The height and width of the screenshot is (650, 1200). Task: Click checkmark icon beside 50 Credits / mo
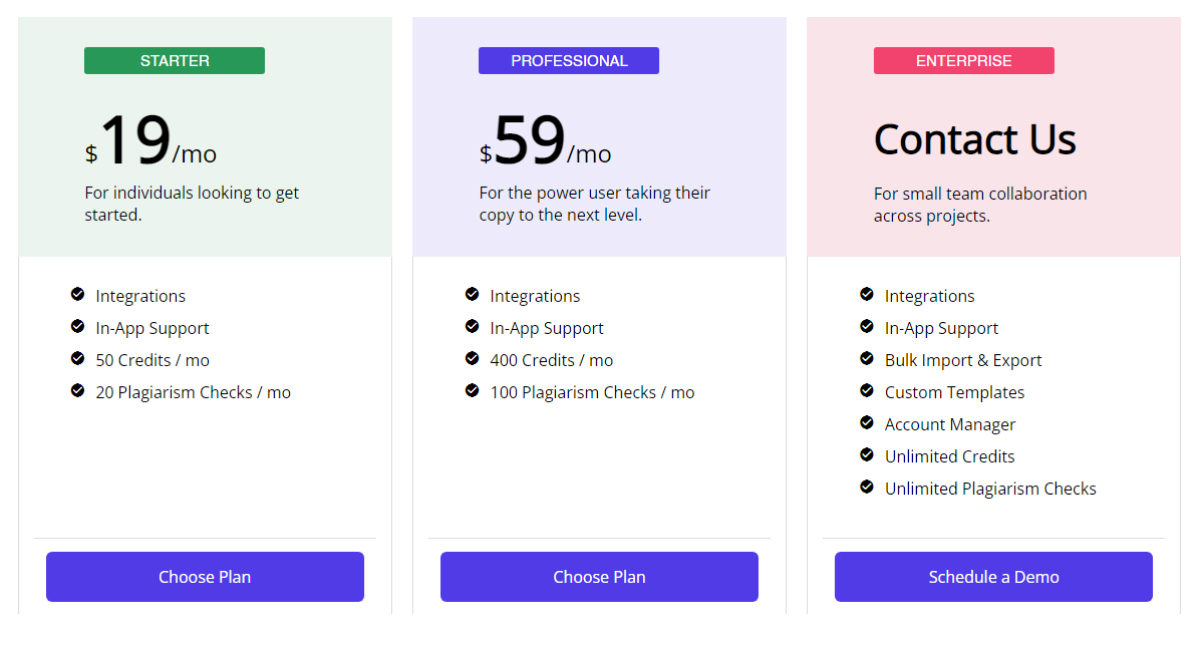pyautogui.click(x=77, y=359)
